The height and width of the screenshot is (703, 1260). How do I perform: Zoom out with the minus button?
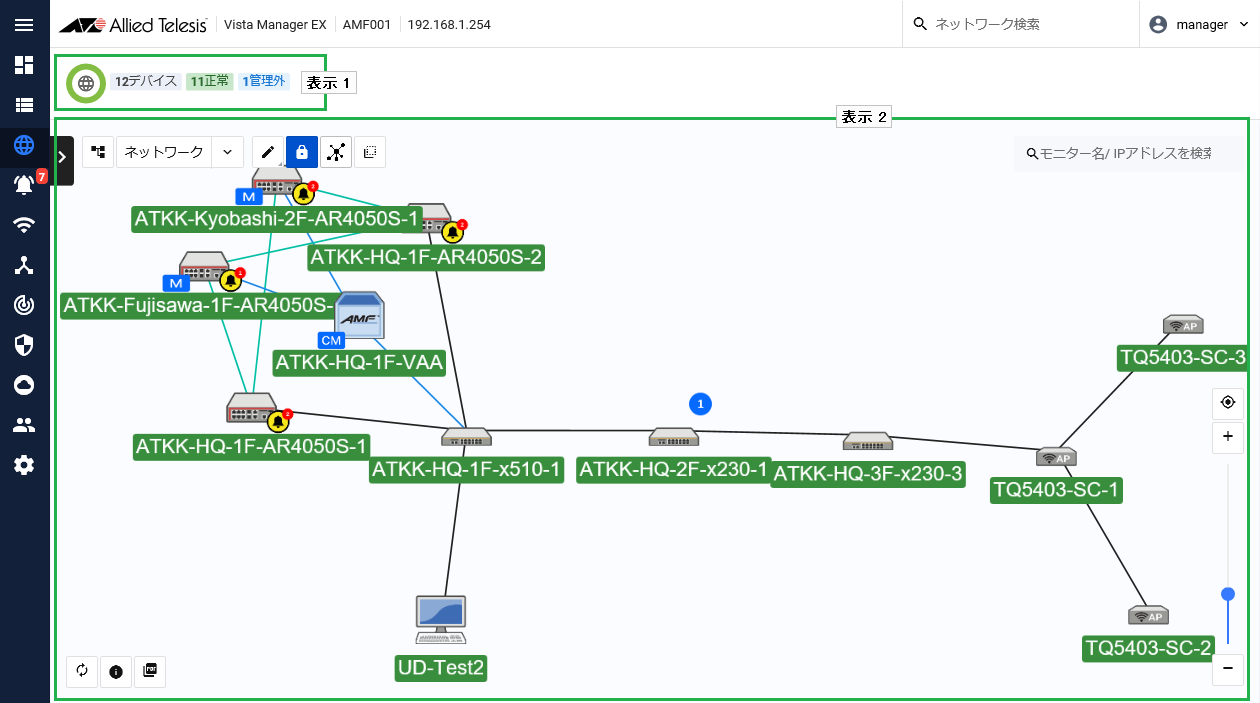click(x=1228, y=668)
